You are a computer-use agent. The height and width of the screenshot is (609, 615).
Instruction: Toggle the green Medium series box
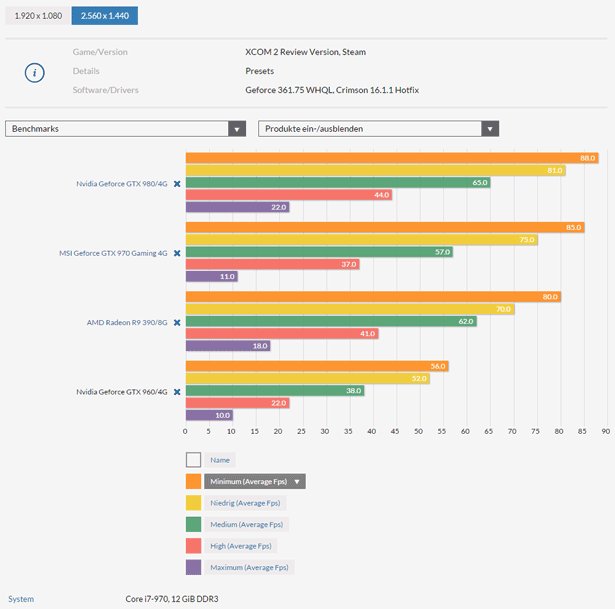coord(193,524)
